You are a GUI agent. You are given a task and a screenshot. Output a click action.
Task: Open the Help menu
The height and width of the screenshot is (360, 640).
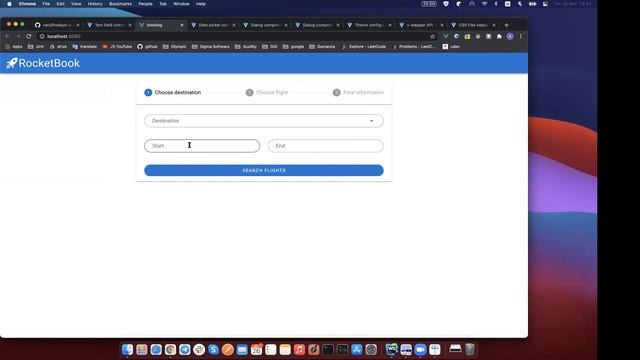coord(200,4)
